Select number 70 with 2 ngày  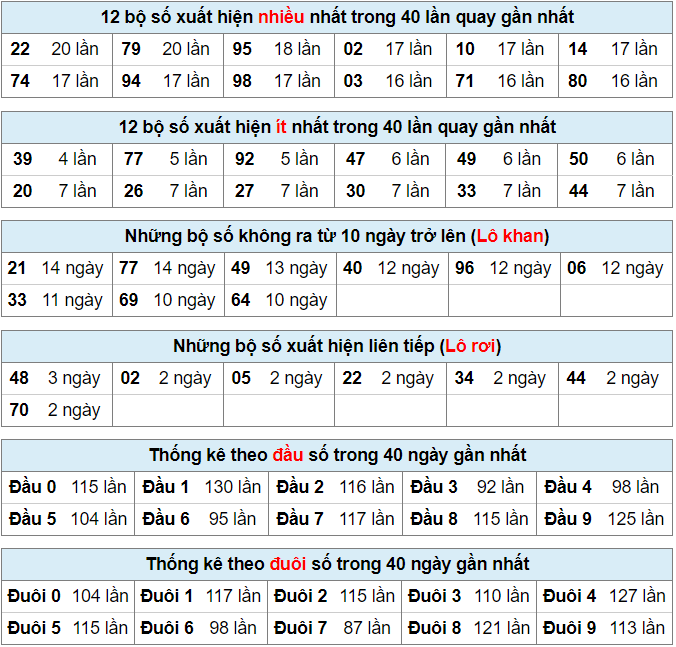pyautogui.click(x=57, y=410)
